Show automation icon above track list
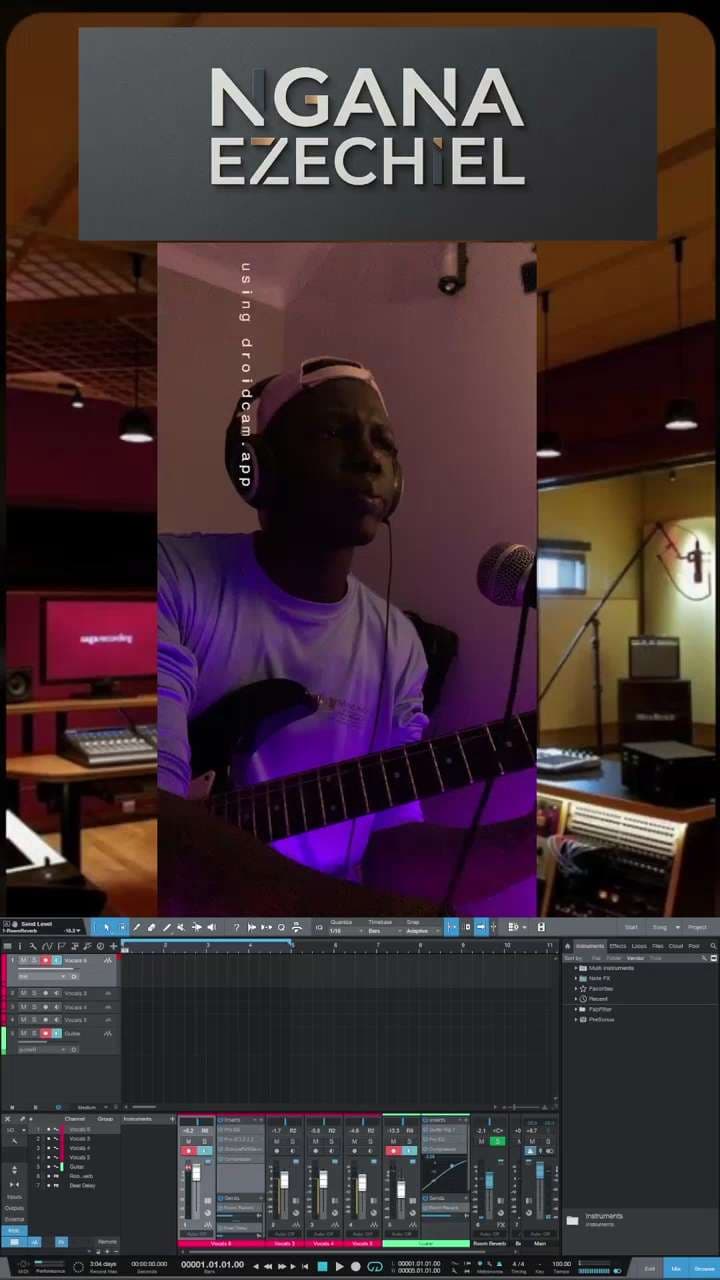Image resolution: width=720 pixels, height=1280 pixels. pyautogui.click(x=46, y=946)
